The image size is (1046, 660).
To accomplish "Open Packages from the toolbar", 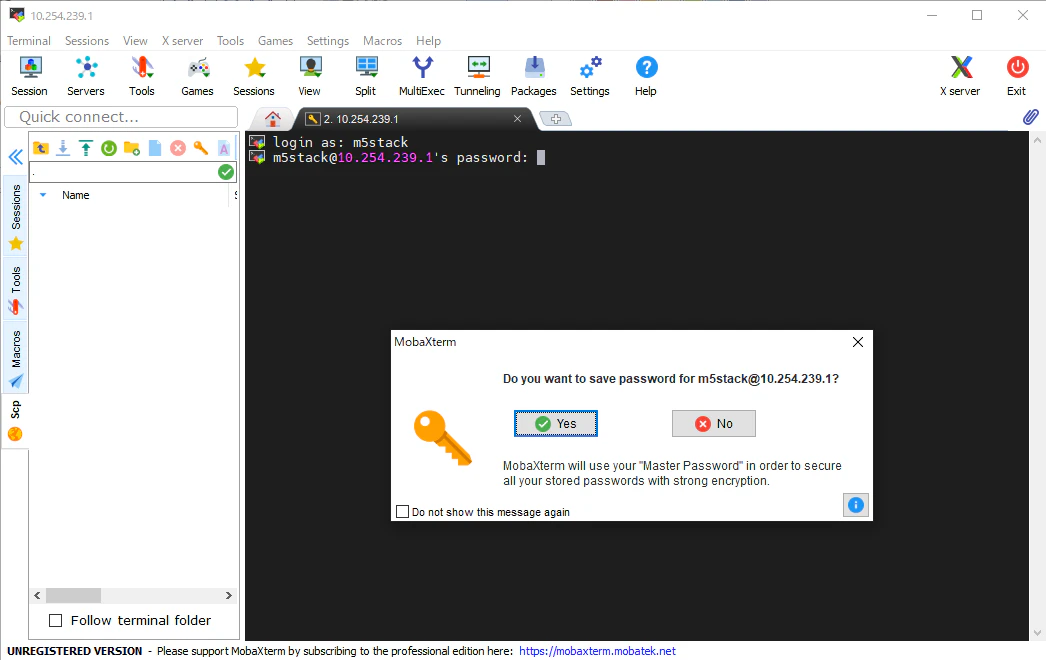I will pyautogui.click(x=534, y=76).
